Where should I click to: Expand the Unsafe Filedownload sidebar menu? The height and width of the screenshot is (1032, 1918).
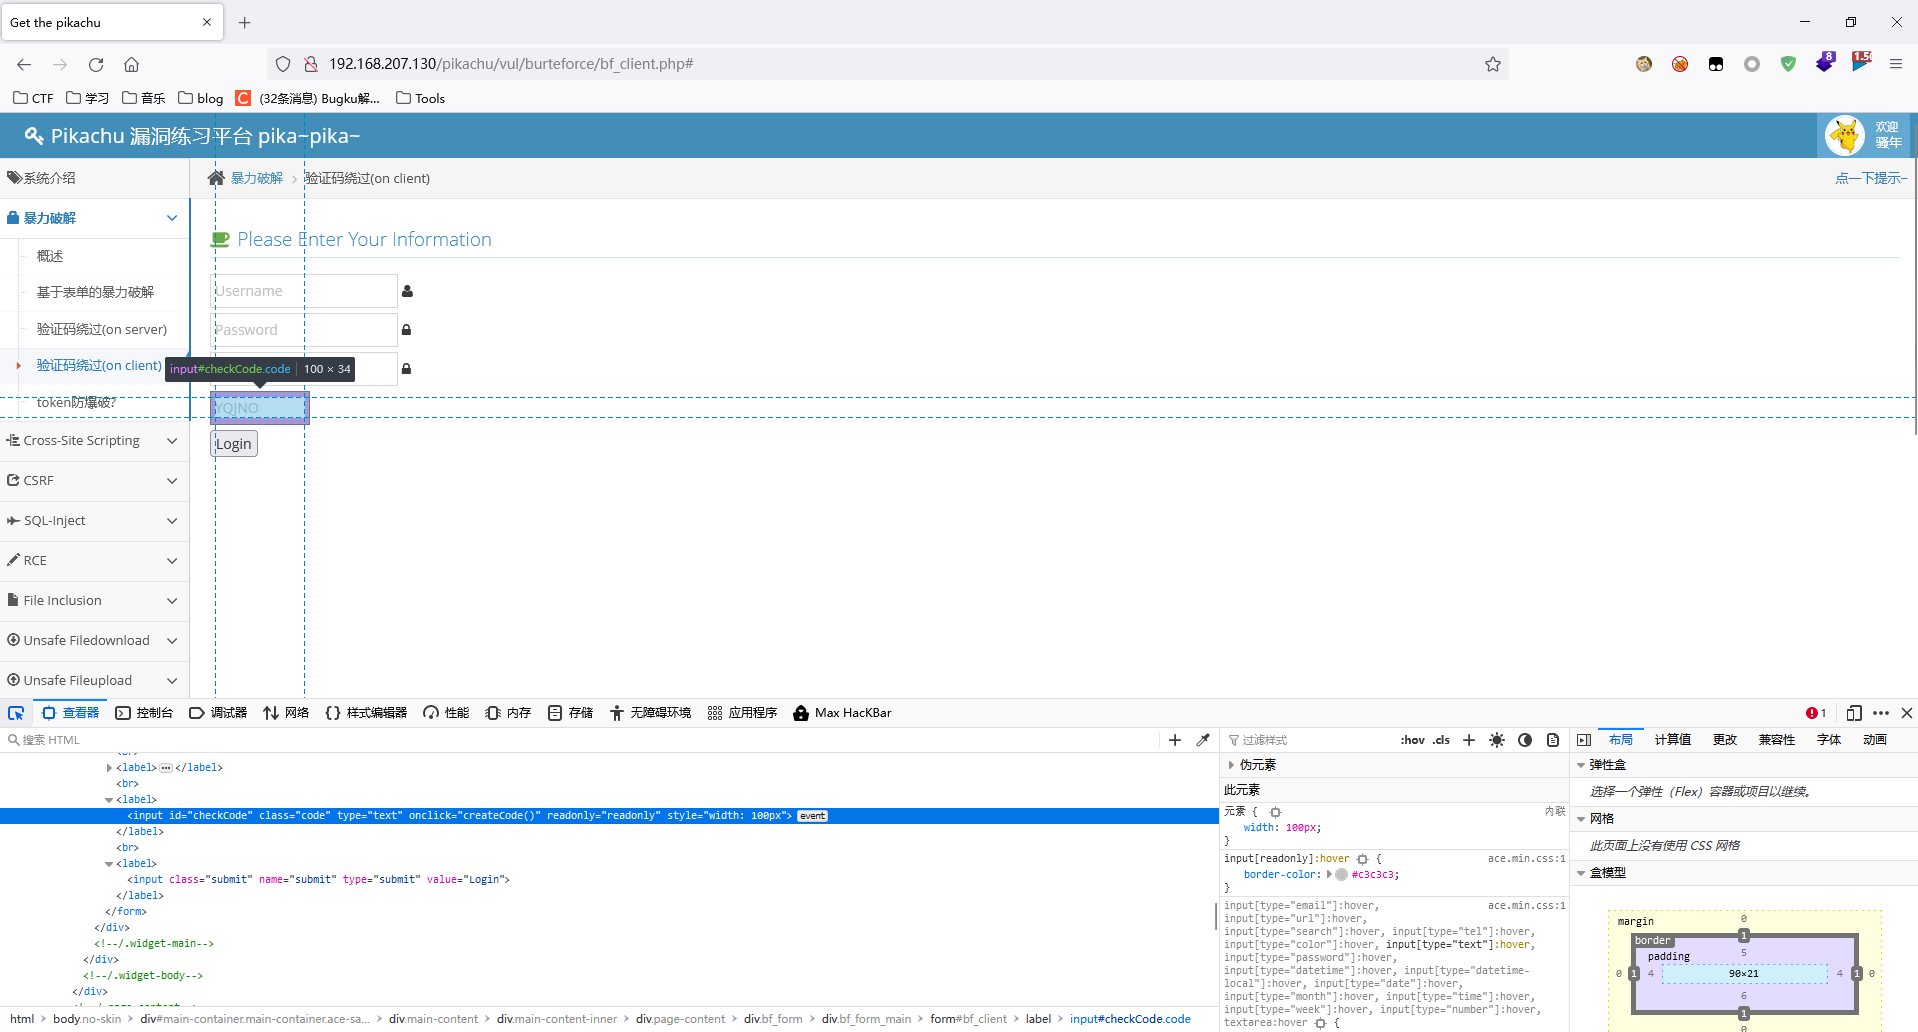[x=94, y=641]
